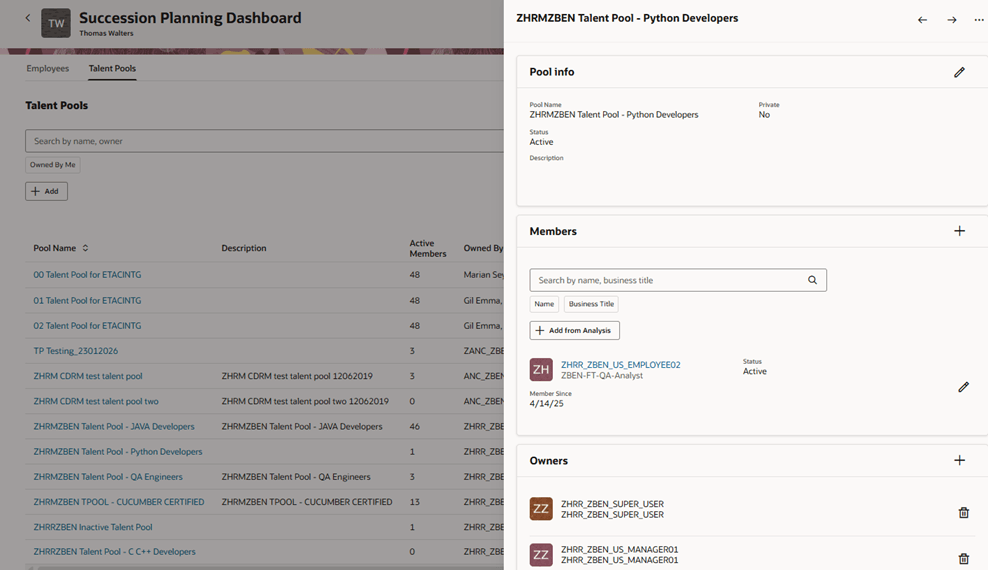Click CUCUMBER CERTIFIED active members count 13

415,502
